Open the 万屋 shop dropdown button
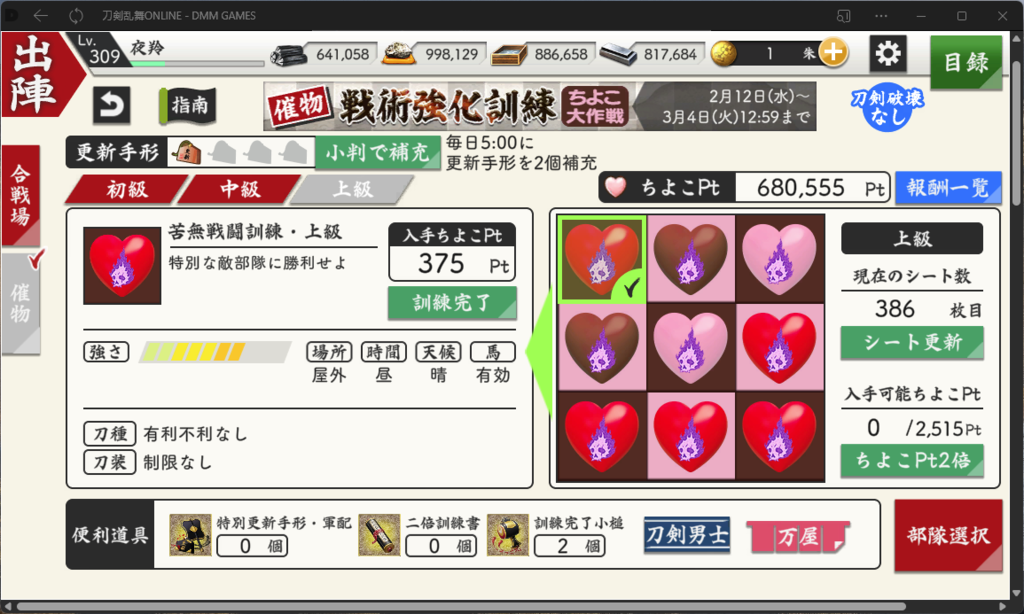1024x614 pixels. (x=798, y=536)
